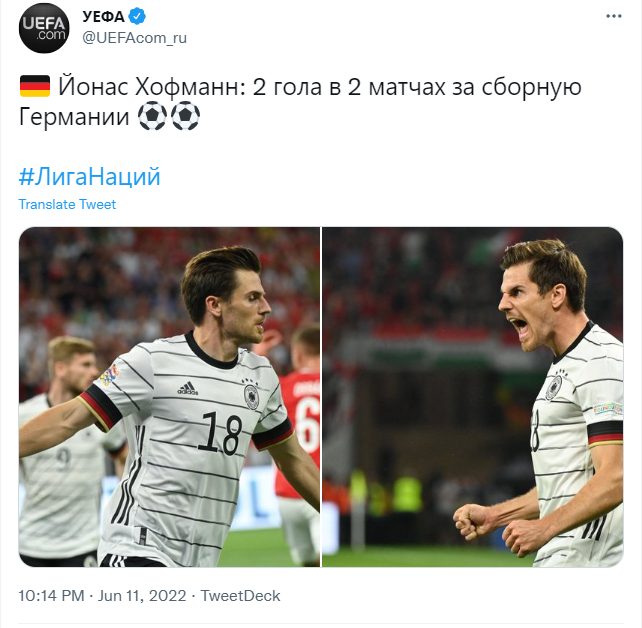Viewport: 642px width, 628px height.
Task: Click the Jun 11, 2022 date
Action: click(x=142, y=596)
